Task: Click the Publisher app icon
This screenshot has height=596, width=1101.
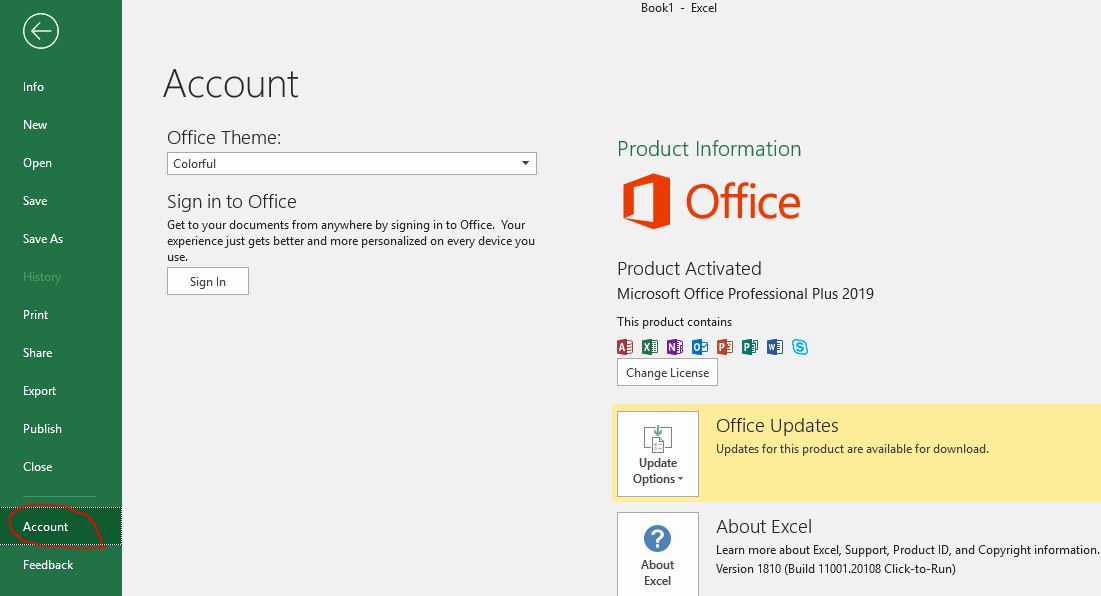Action: tap(750, 347)
